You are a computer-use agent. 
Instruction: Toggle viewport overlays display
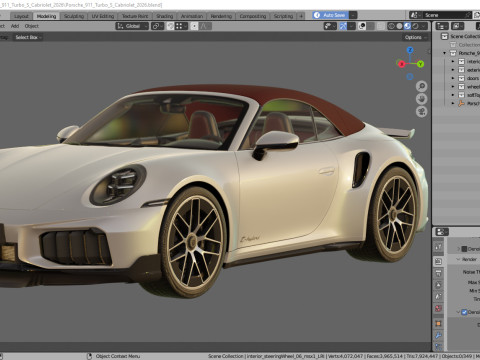pos(362,26)
